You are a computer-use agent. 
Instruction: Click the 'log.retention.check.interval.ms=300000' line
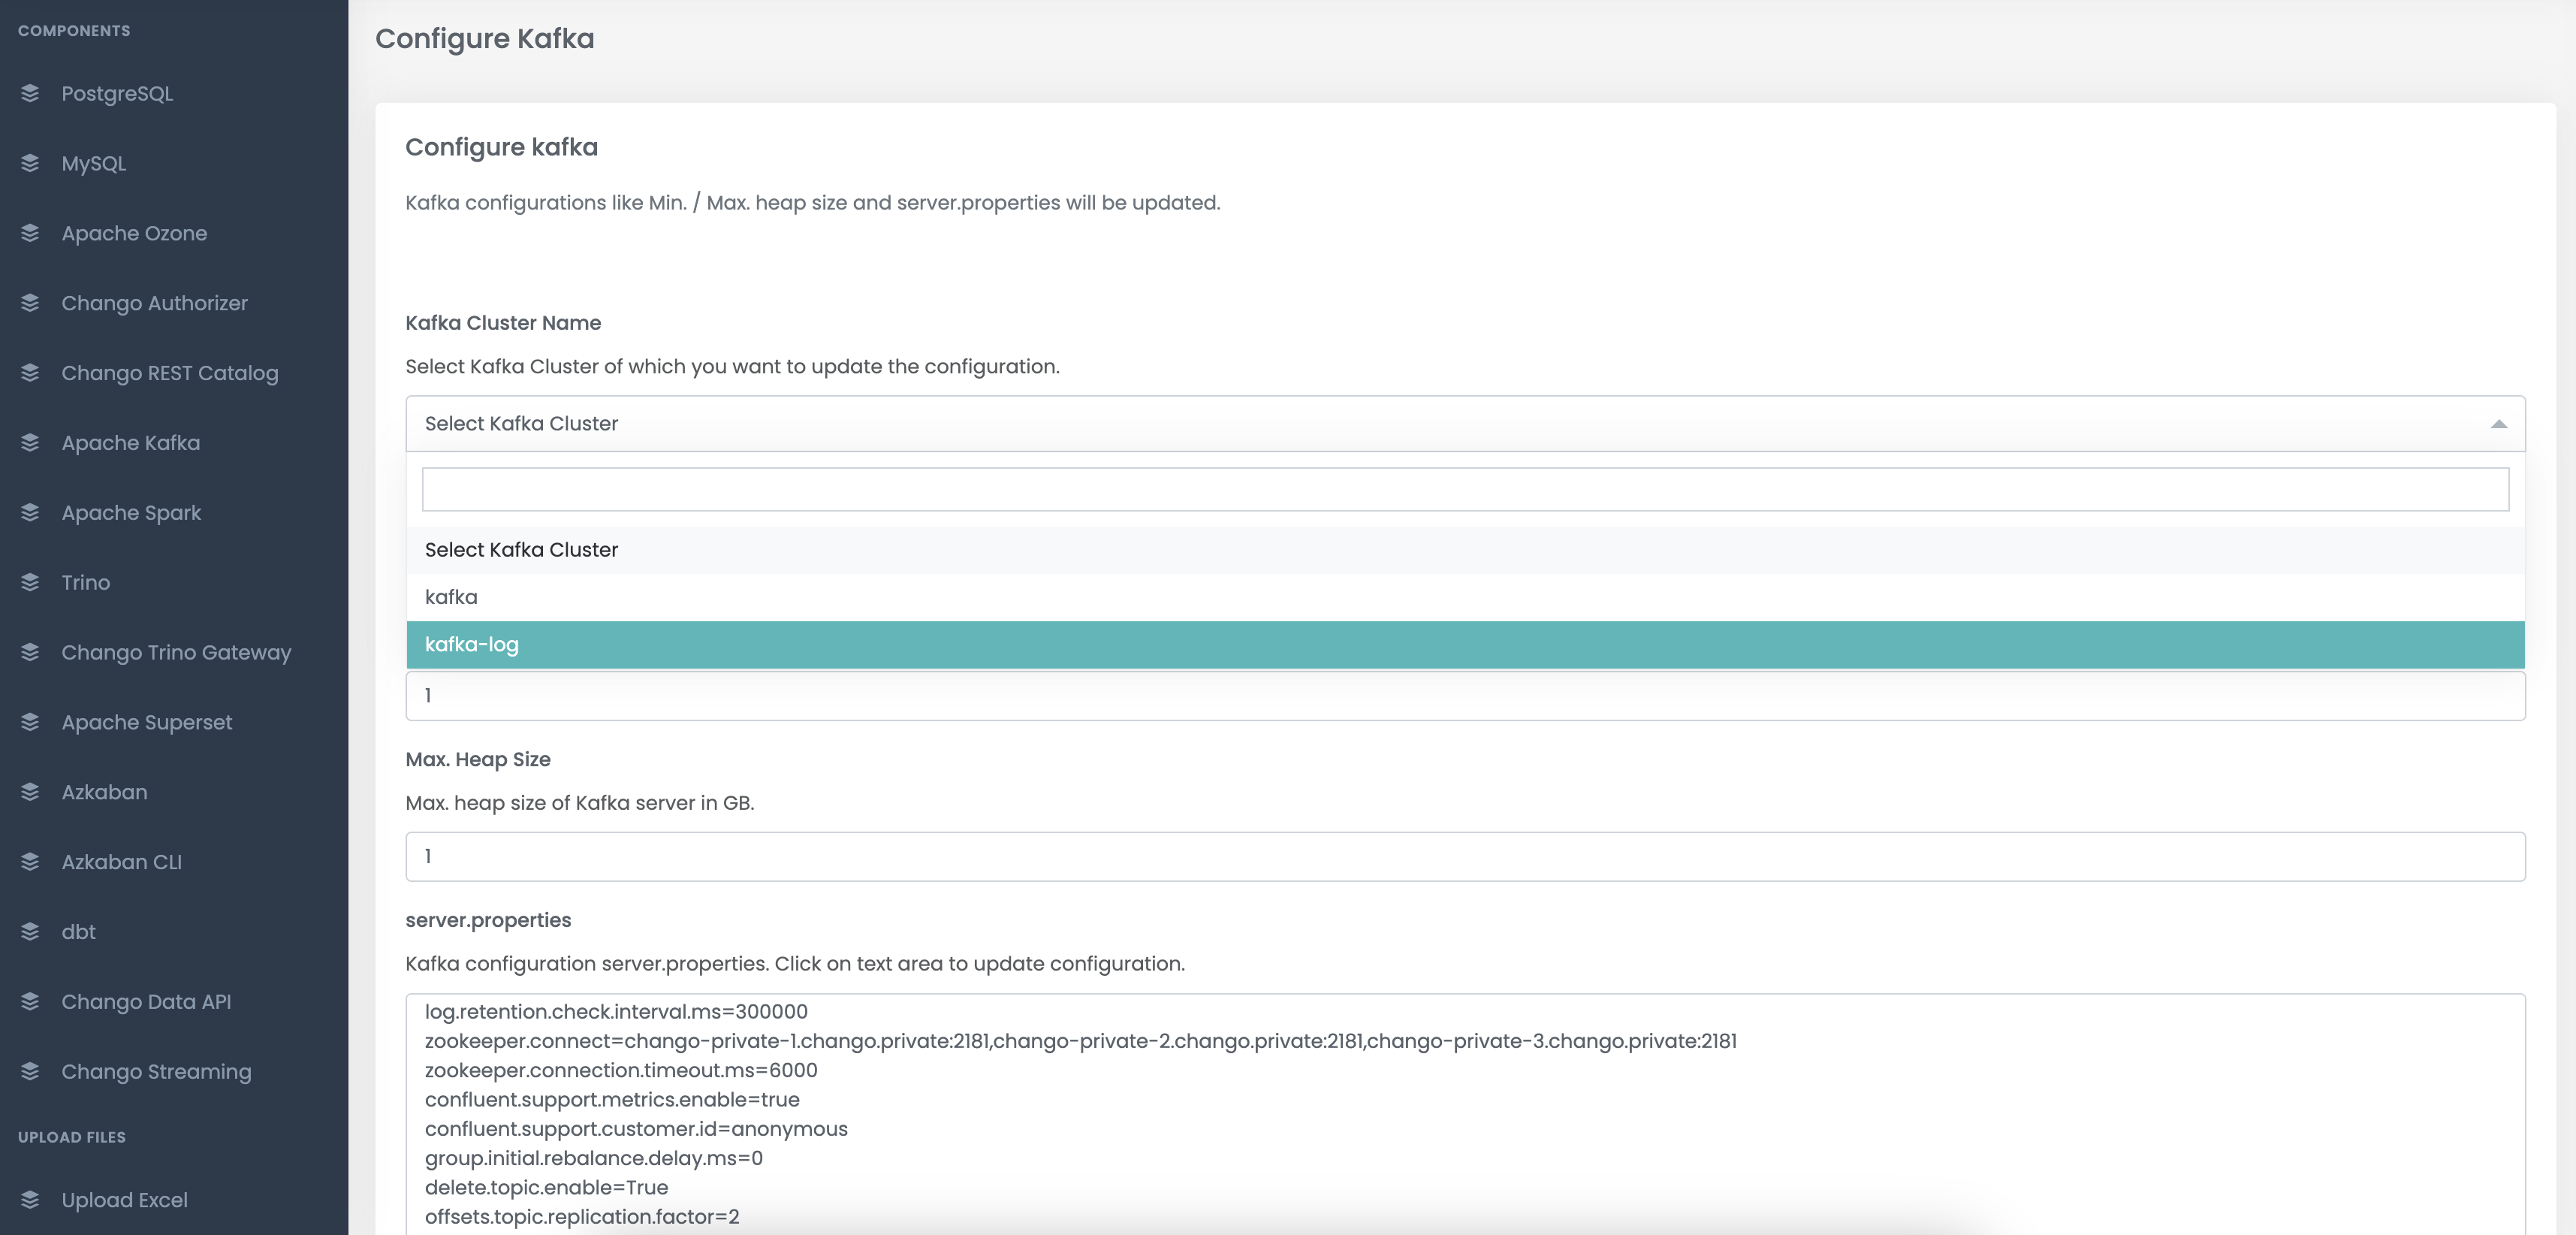(616, 1011)
